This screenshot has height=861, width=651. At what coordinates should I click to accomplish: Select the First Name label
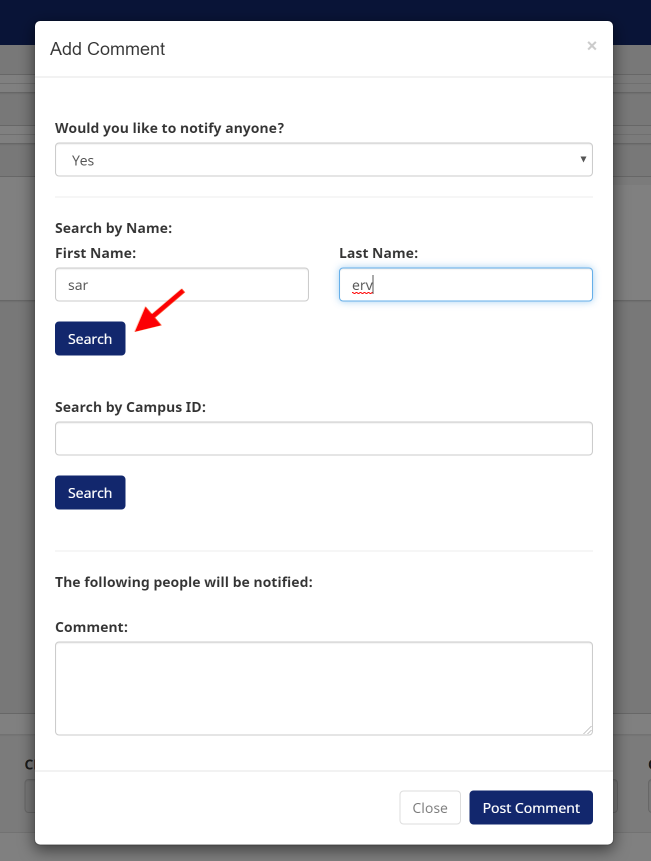click(96, 253)
